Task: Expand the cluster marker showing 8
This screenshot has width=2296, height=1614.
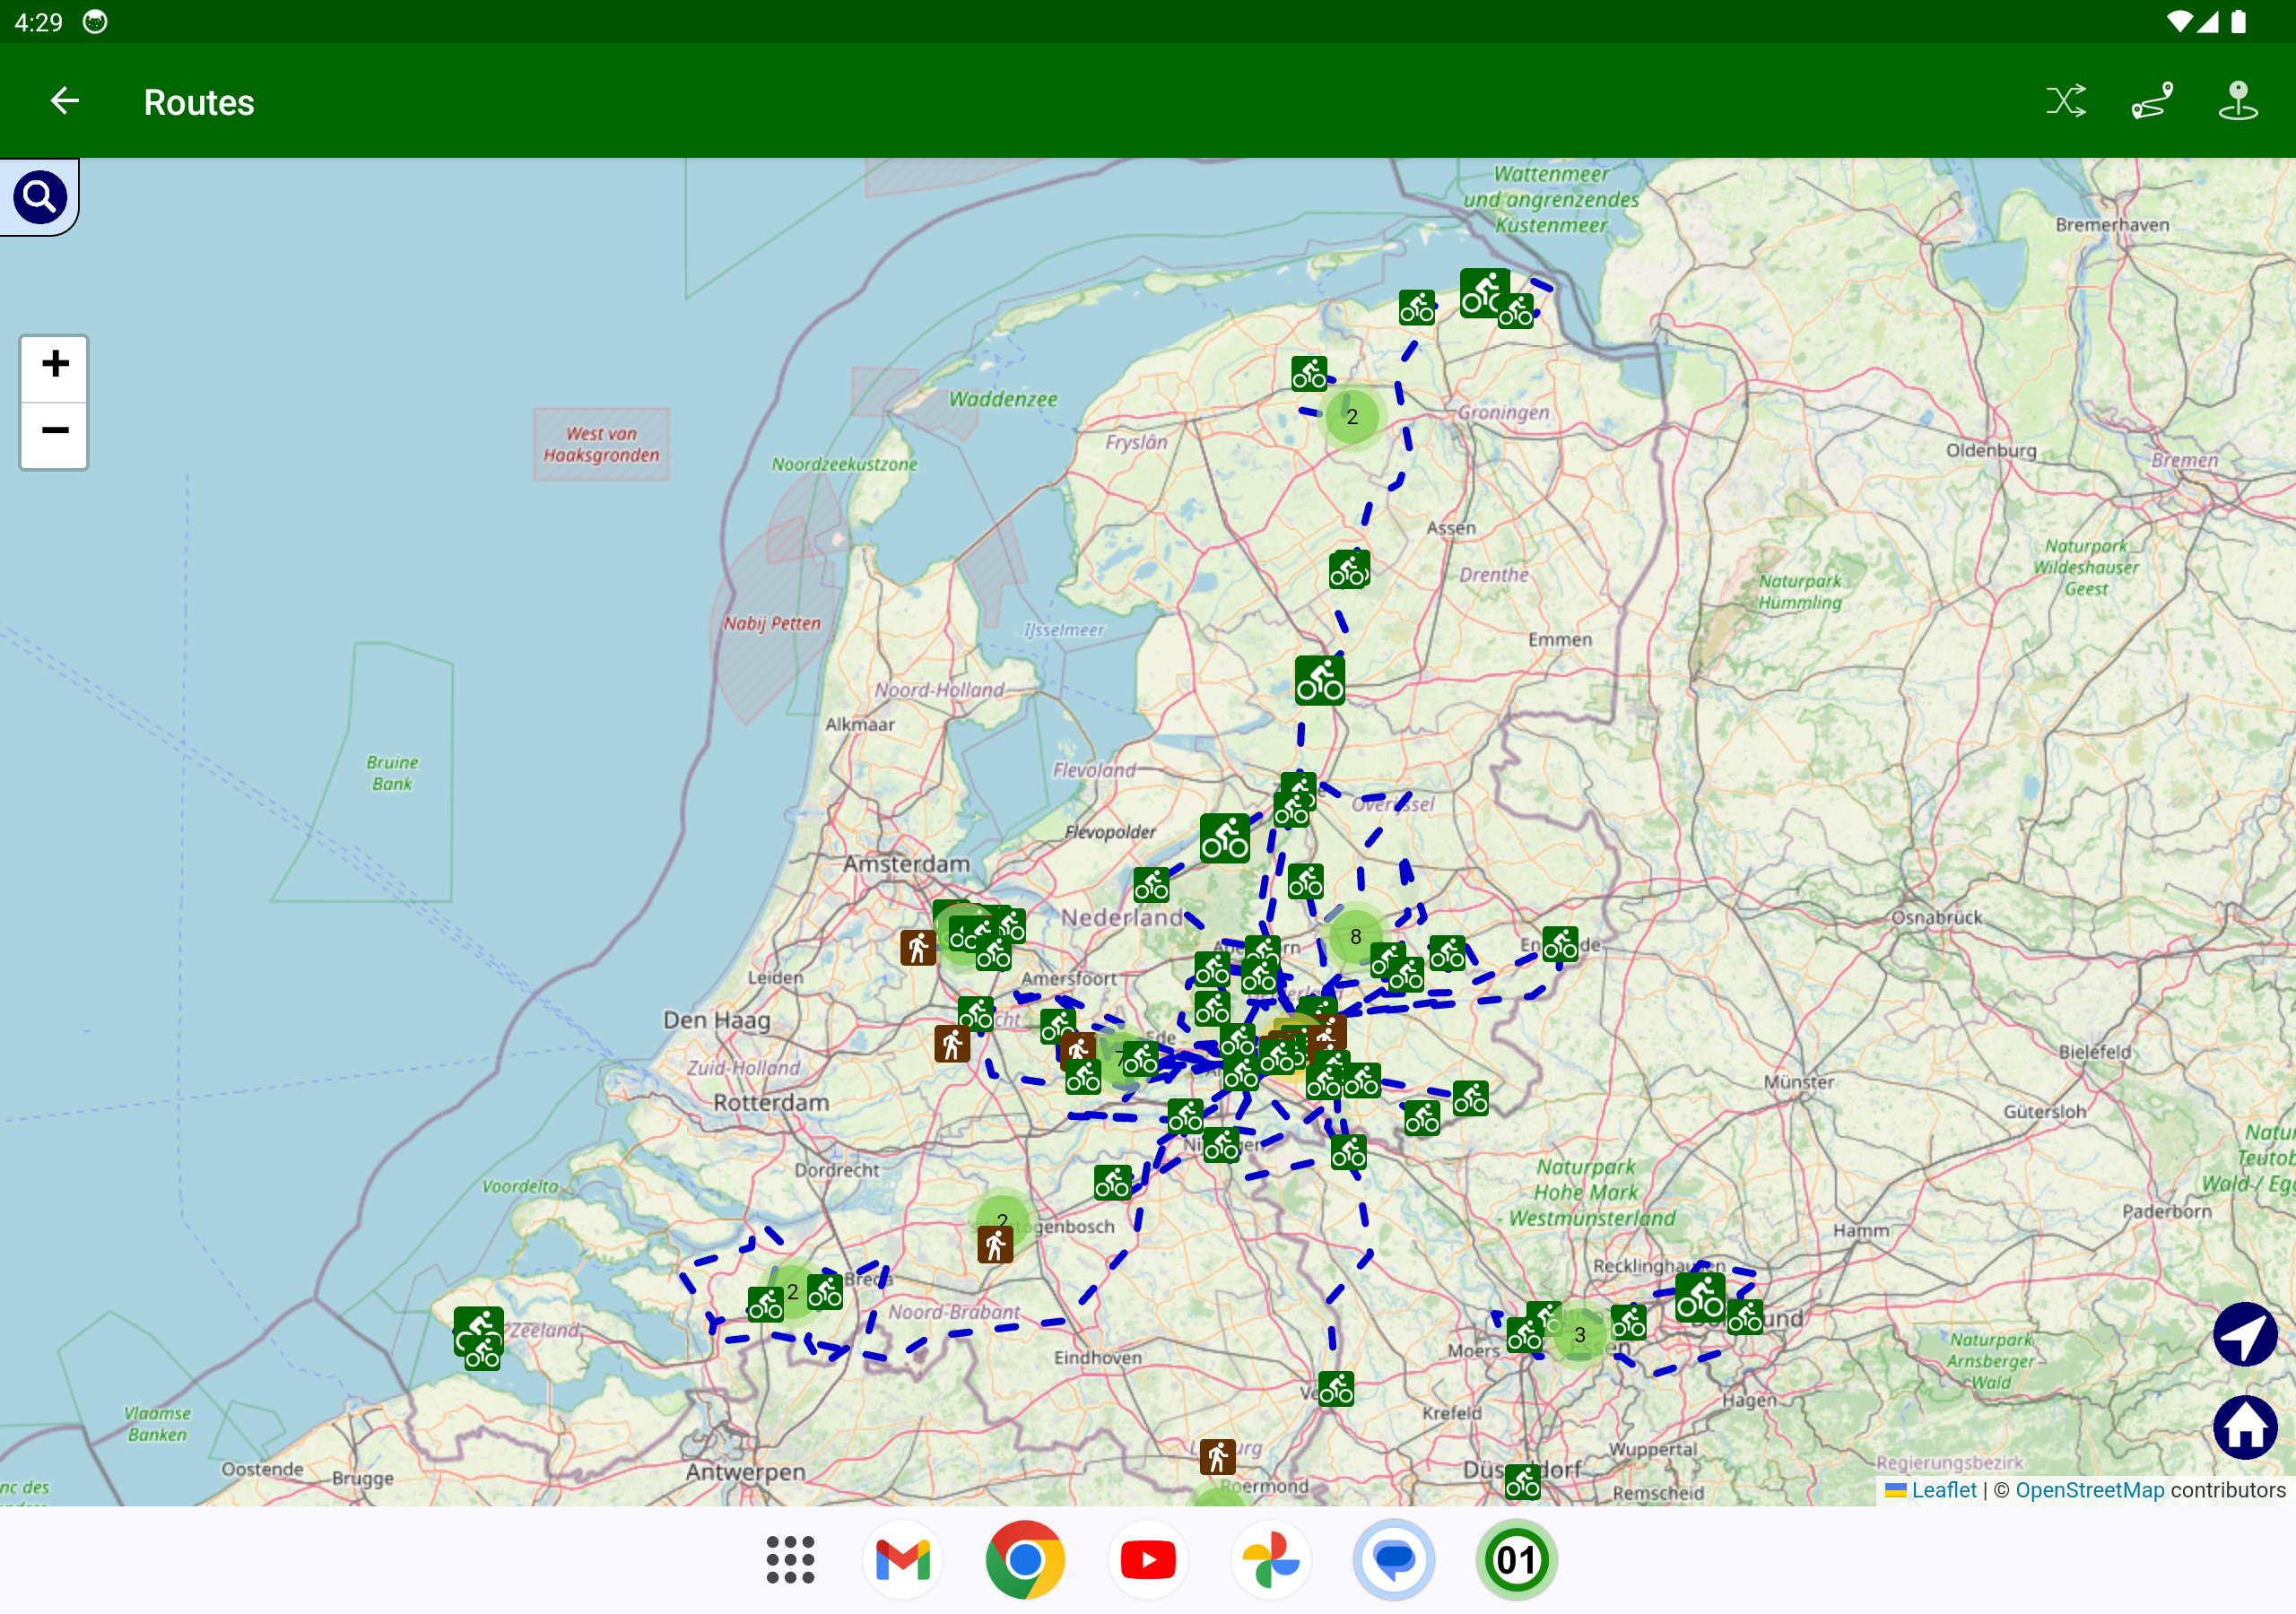Action: [x=1355, y=937]
